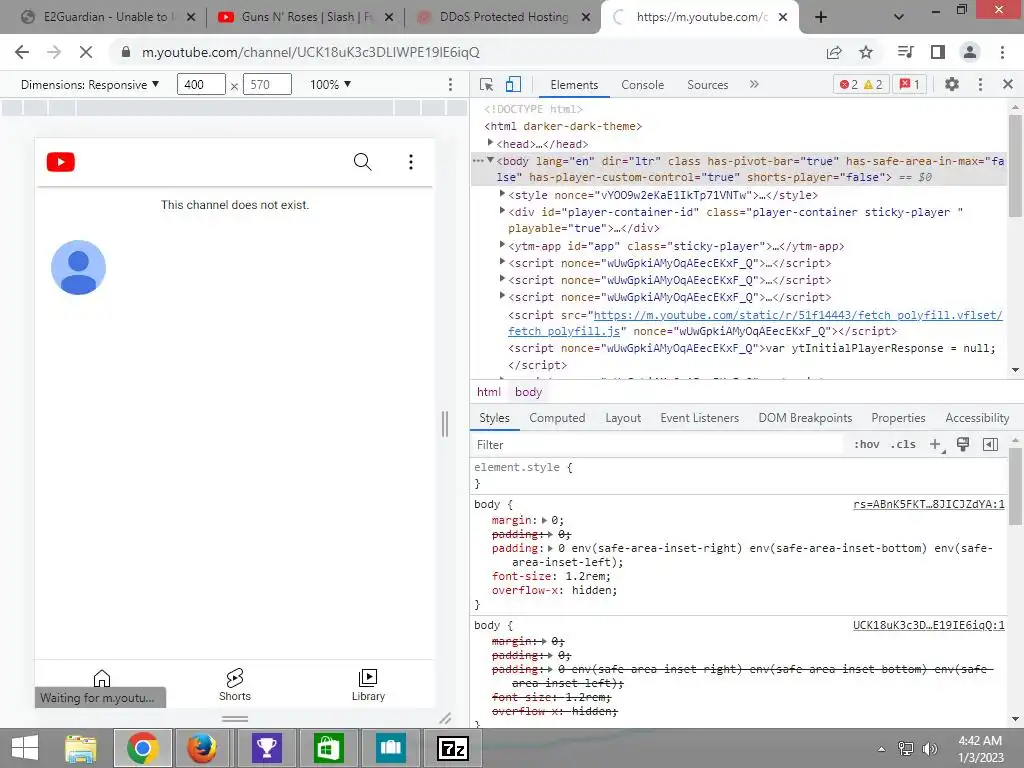Viewport: 1024px width, 768px height.
Task: Expand the player-container-id div
Action: [502, 210]
